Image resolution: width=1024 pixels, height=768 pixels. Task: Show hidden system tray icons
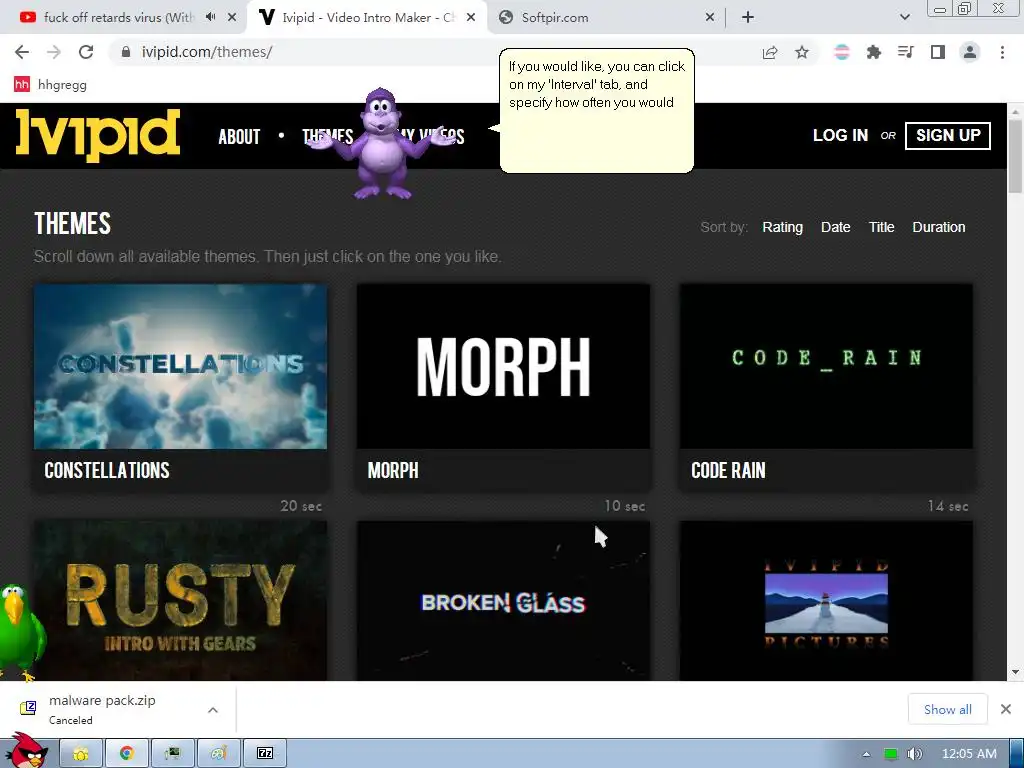coord(866,754)
